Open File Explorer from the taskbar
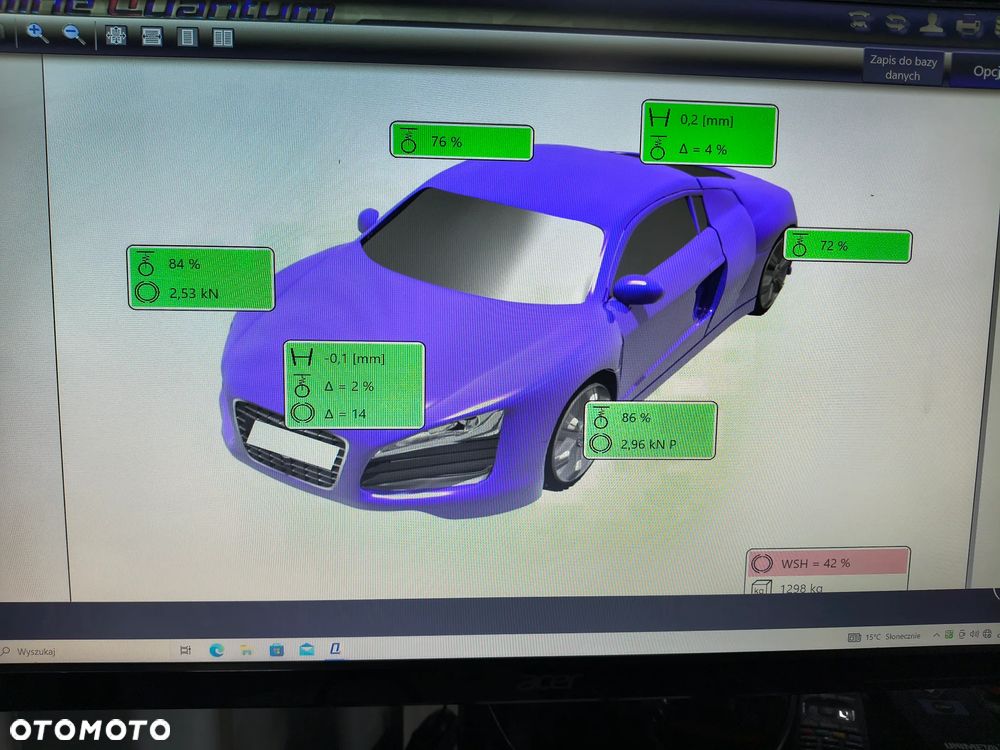Image resolution: width=1000 pixels, height=750 pixels. (246, 650)
